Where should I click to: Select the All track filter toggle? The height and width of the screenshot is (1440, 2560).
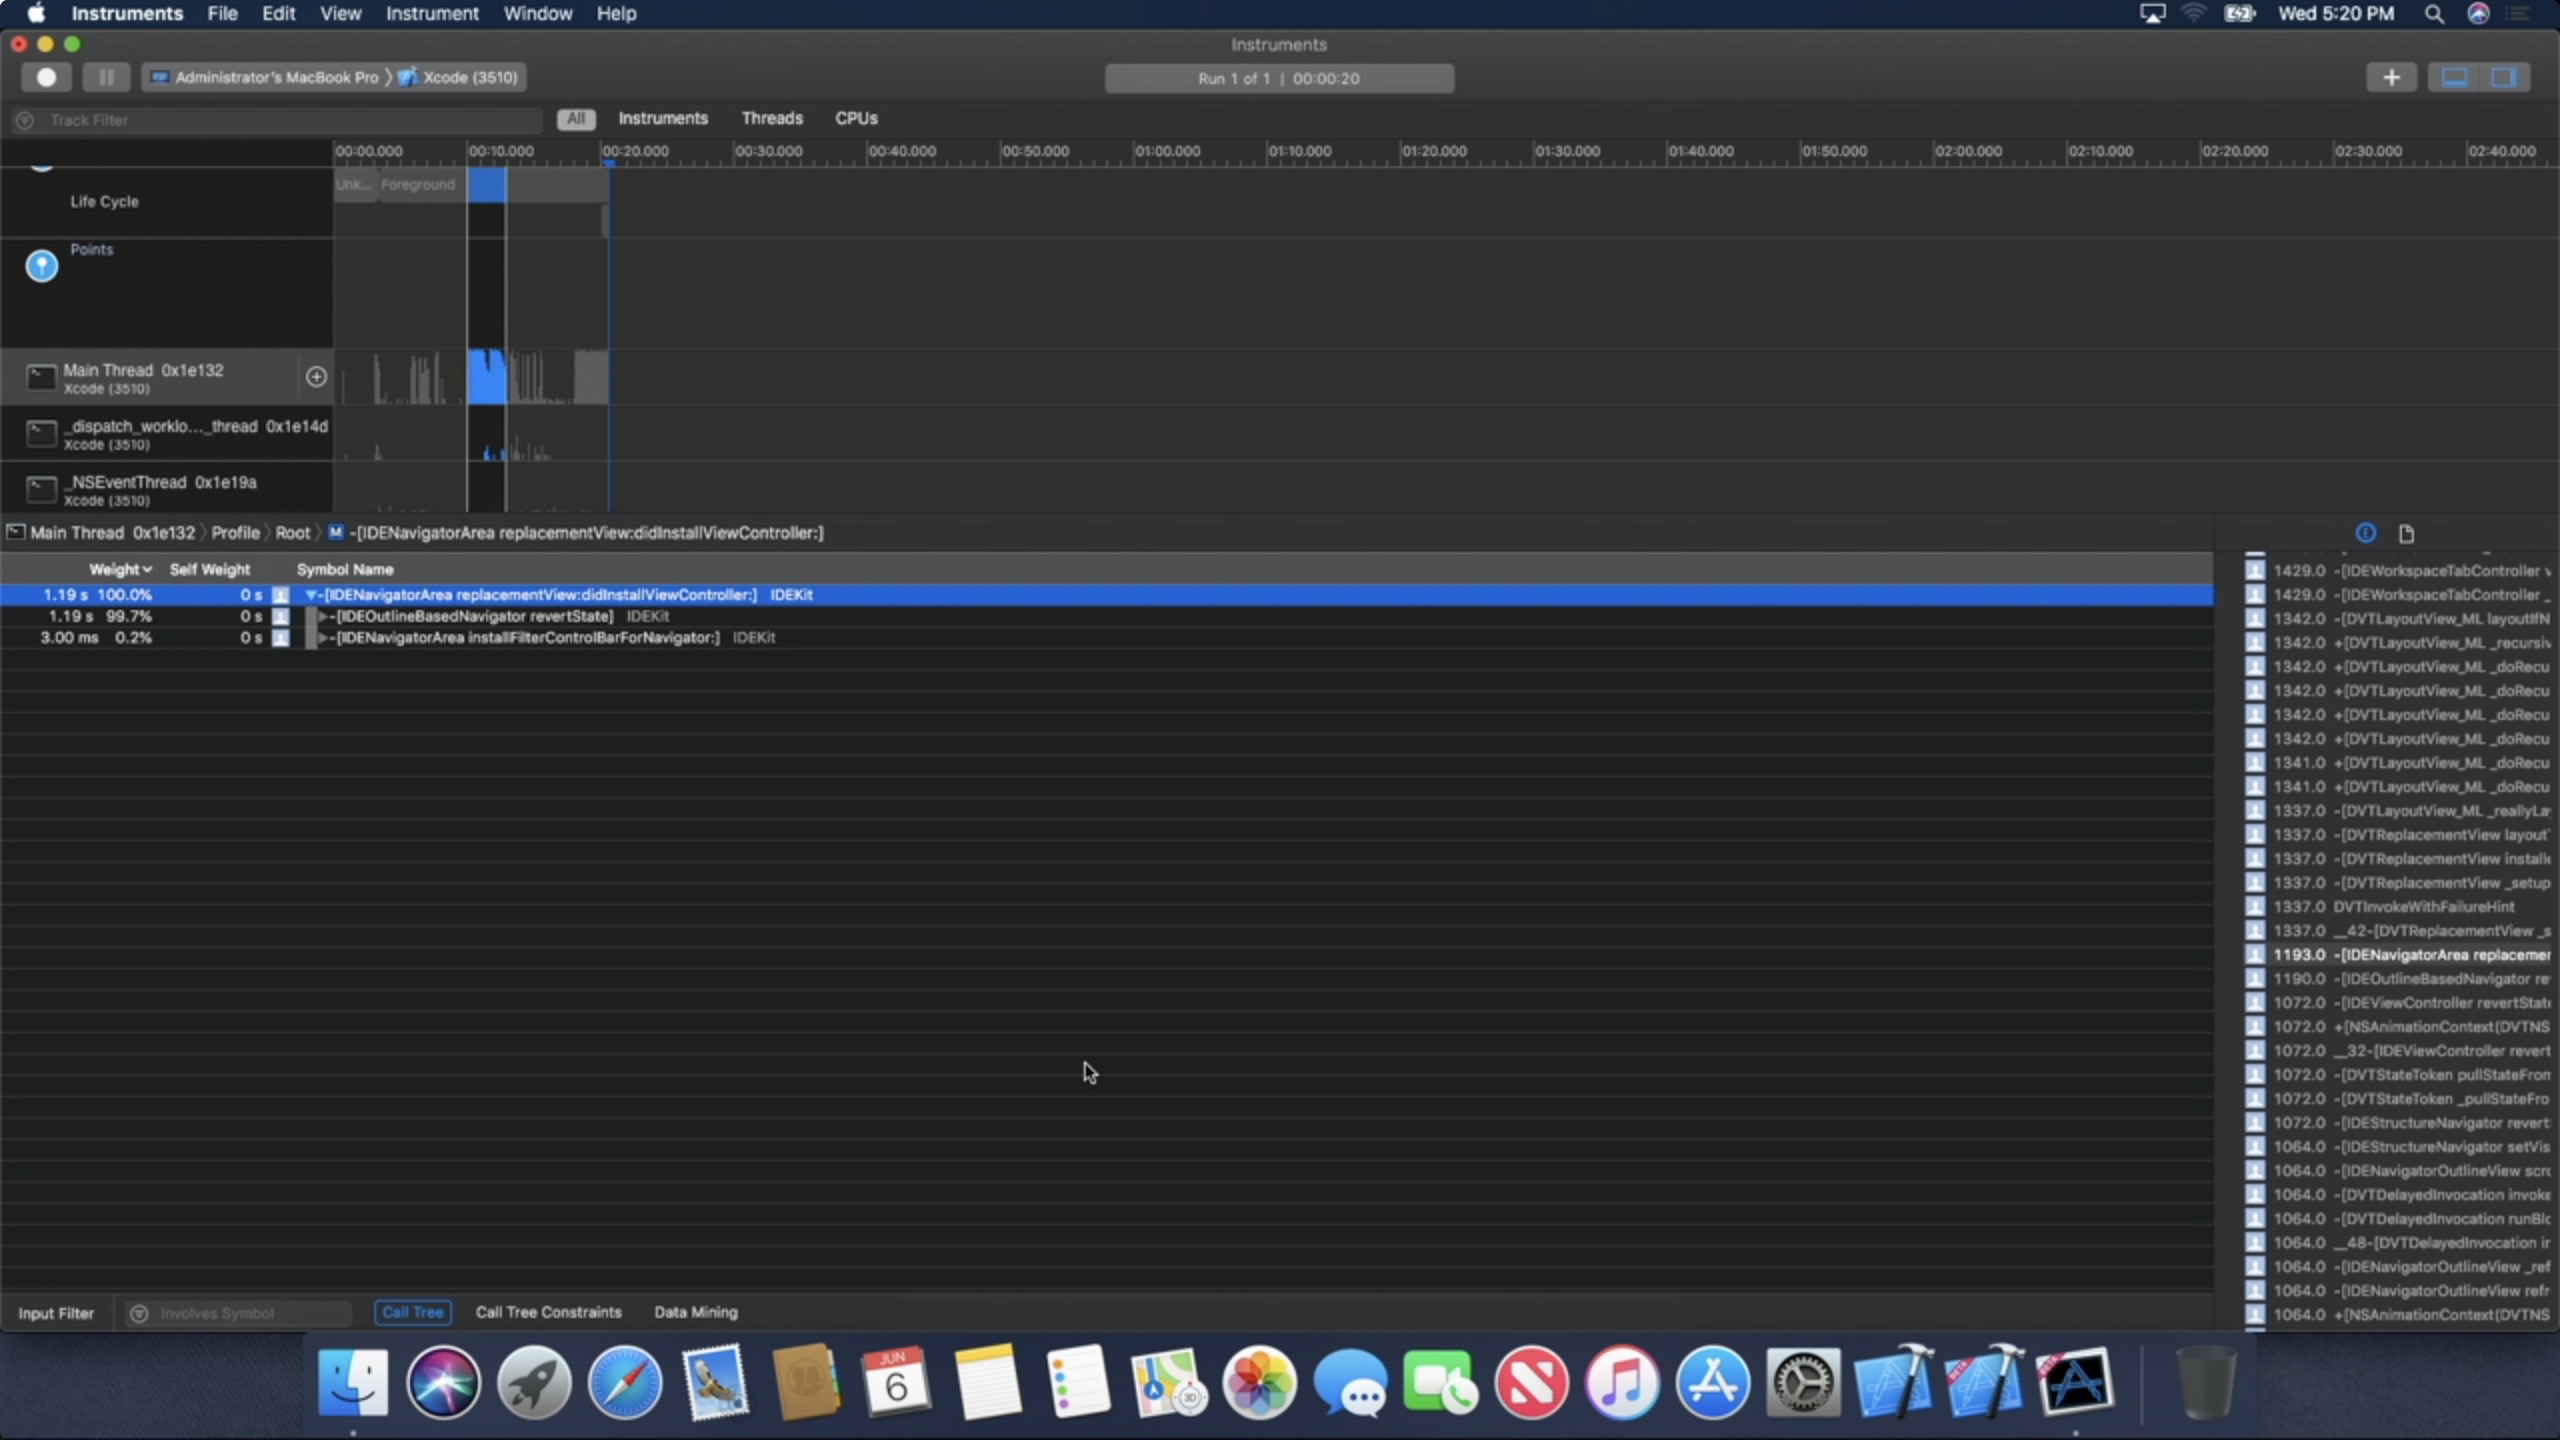576,119
